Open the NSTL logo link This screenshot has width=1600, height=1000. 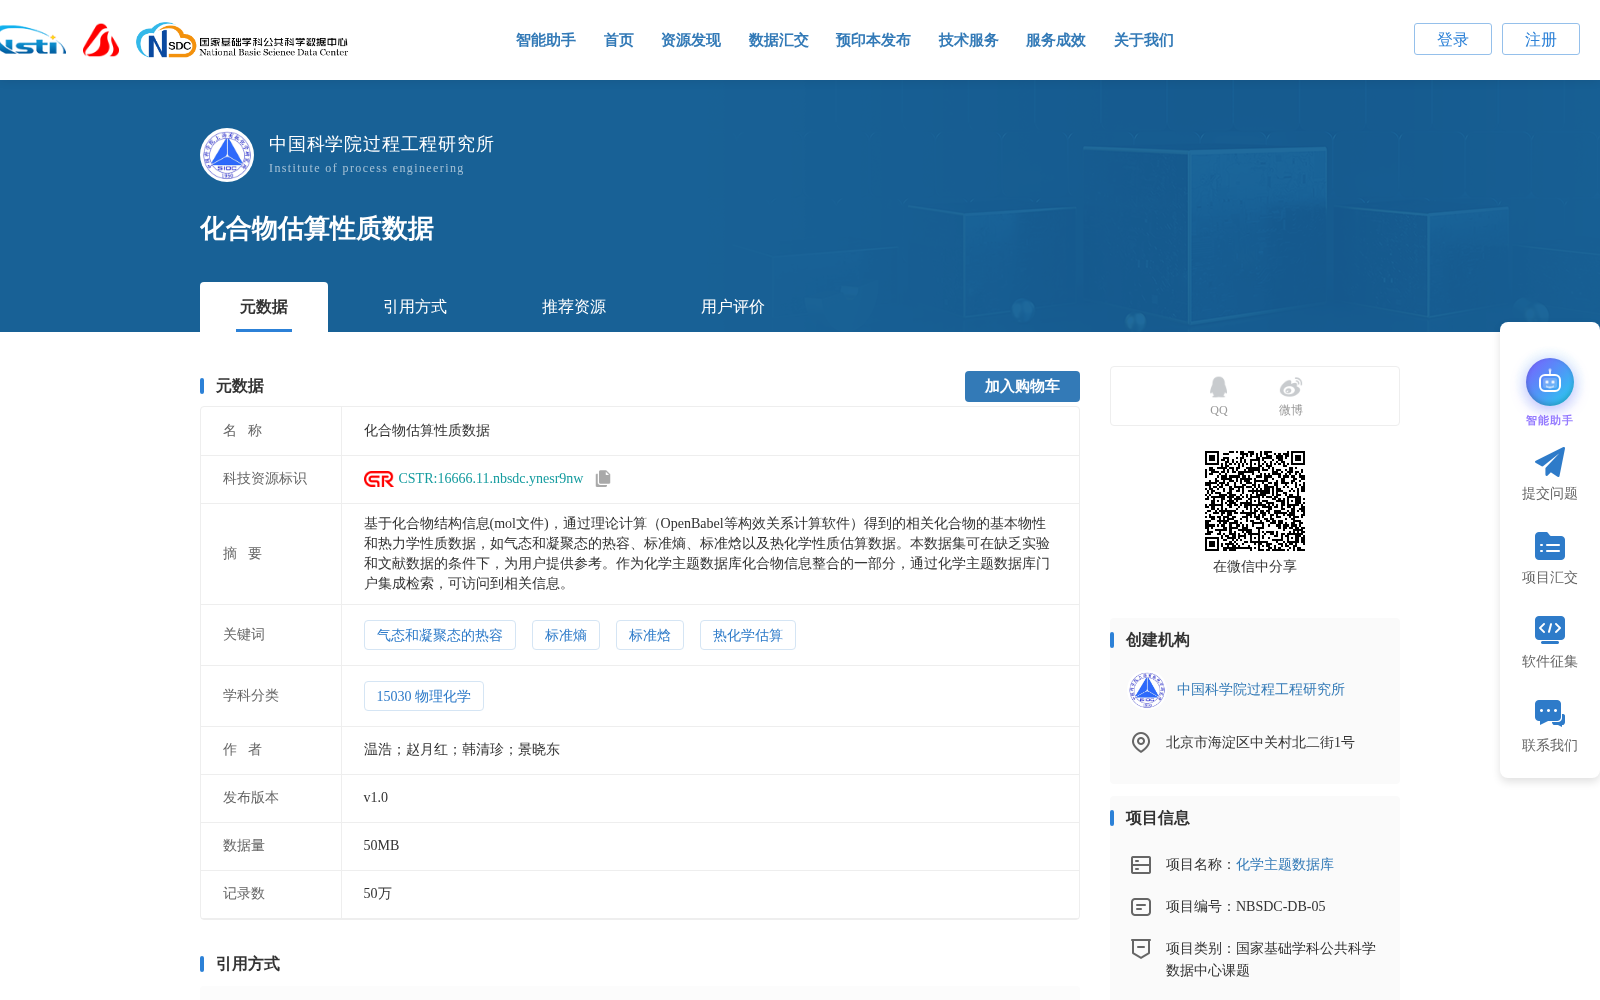point(32,41)
